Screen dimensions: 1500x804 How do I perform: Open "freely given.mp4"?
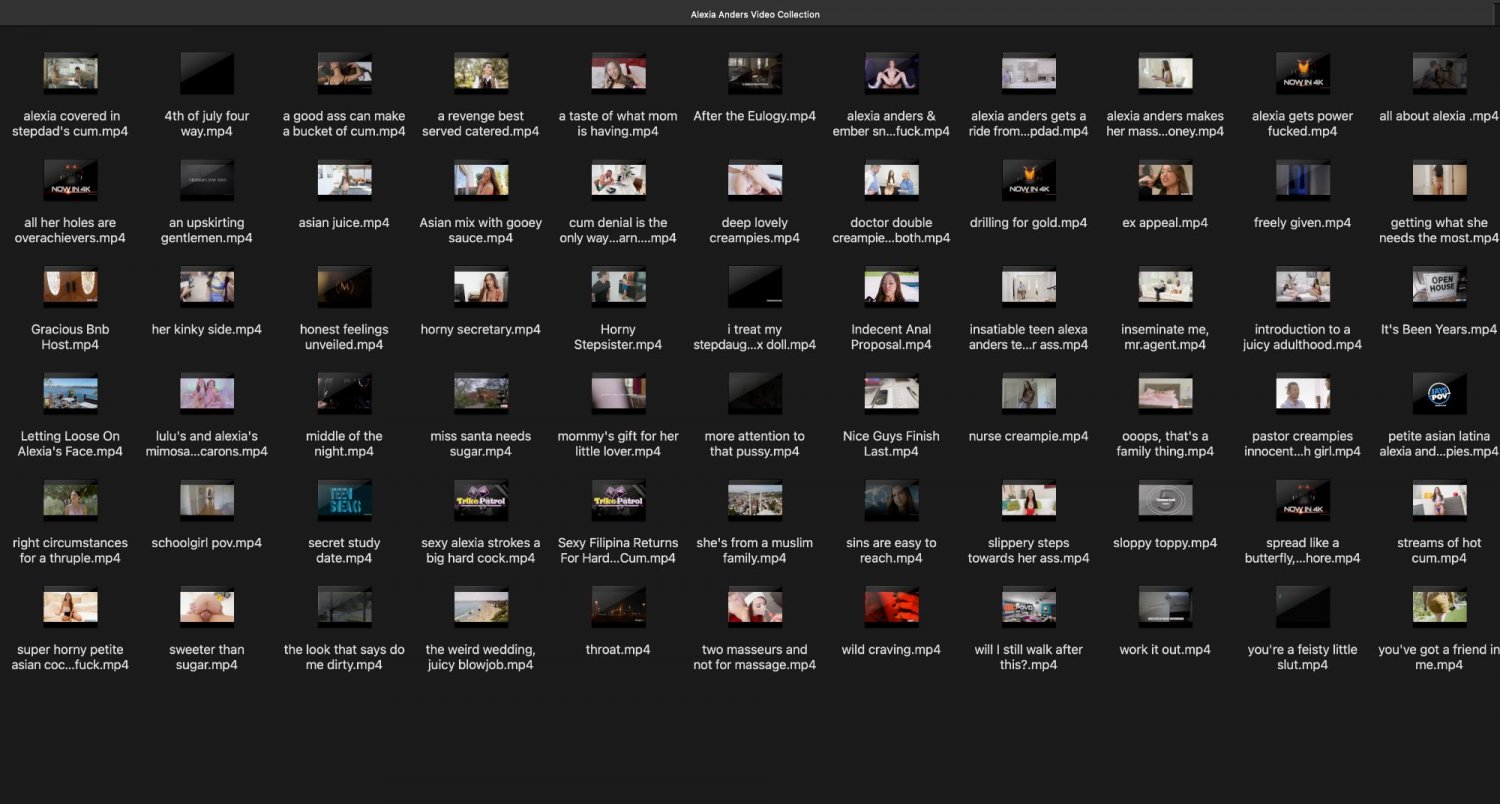click(1302, 178)
